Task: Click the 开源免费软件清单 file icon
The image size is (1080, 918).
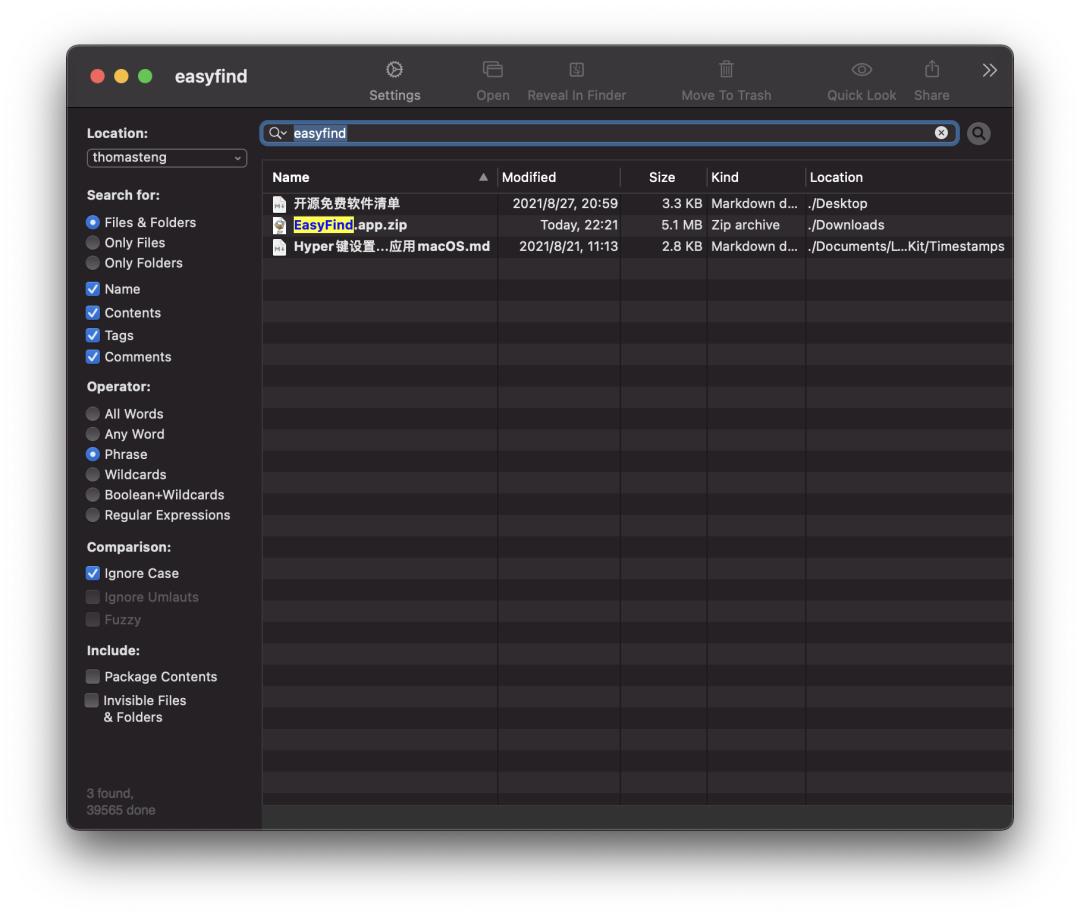Action: [x=279, y=204]
